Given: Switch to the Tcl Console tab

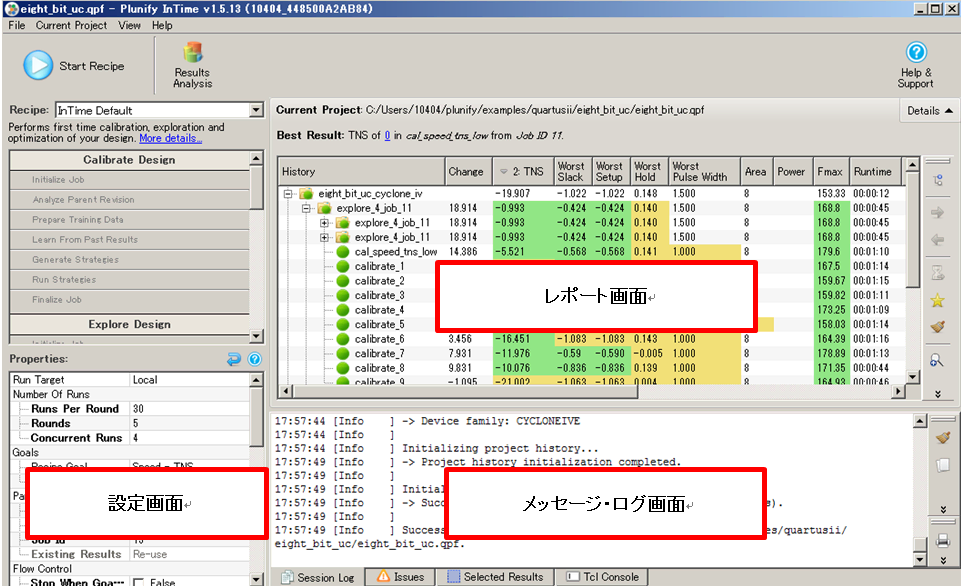Looking at the screenshot, I should 601,577.
